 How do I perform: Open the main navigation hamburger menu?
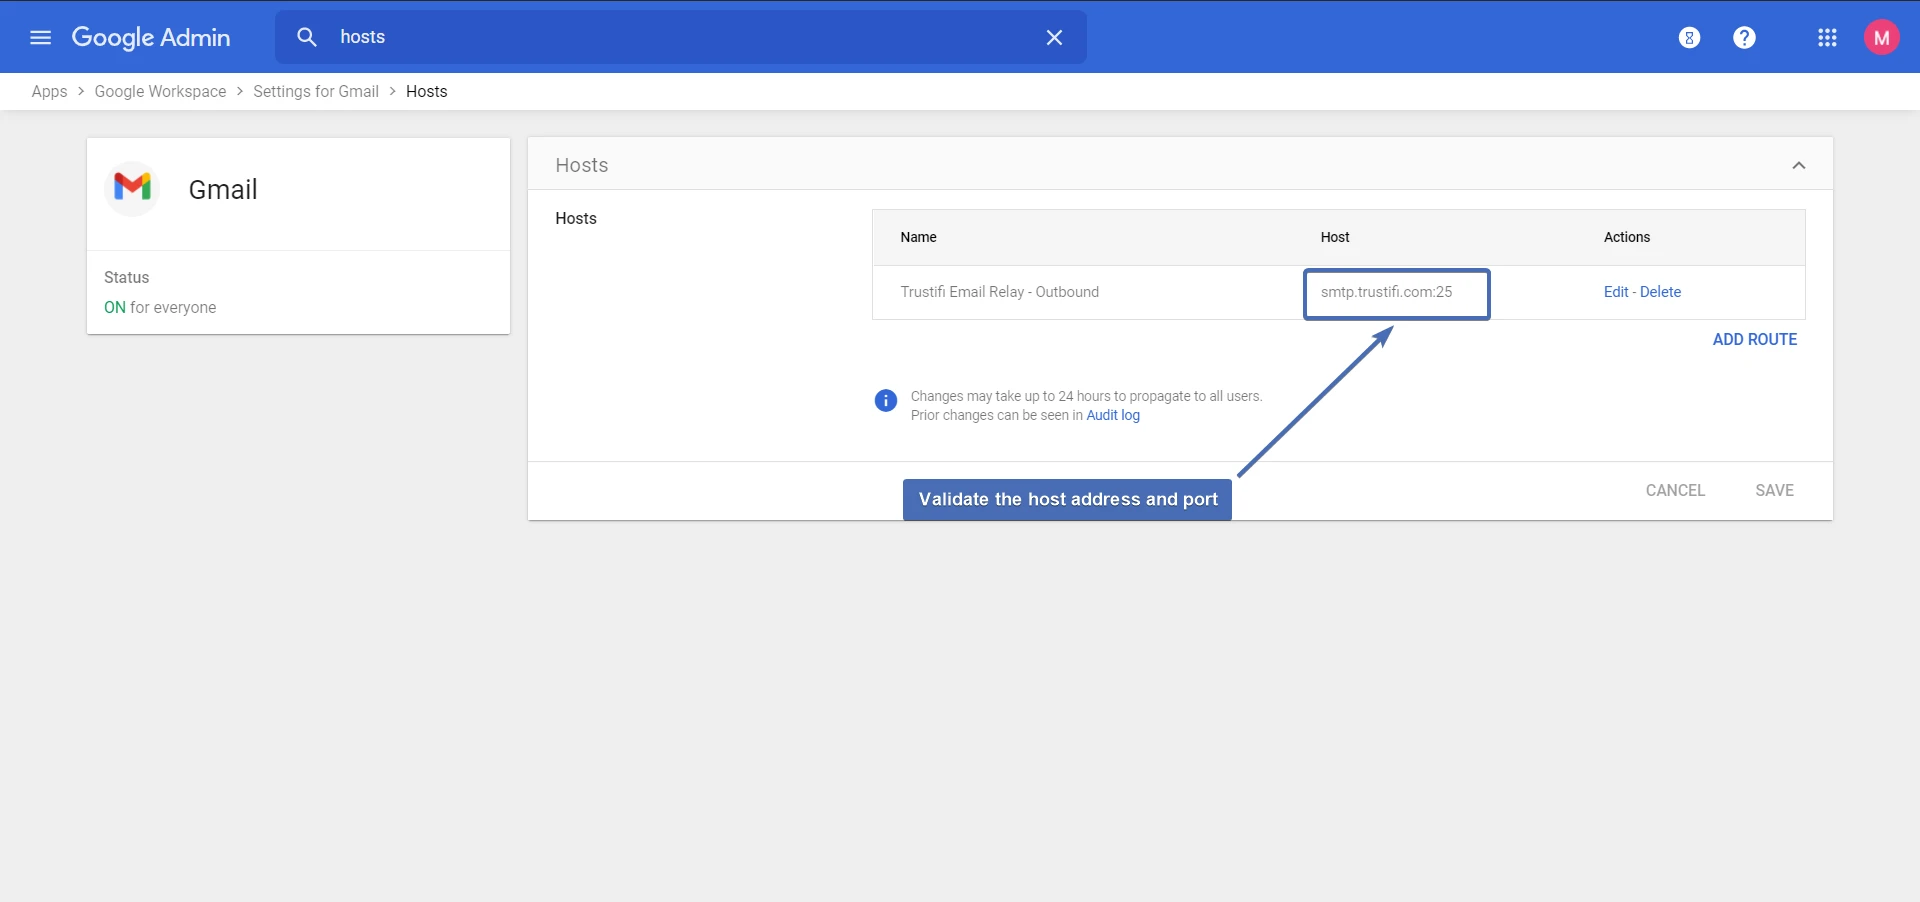[x=40, y=37]
